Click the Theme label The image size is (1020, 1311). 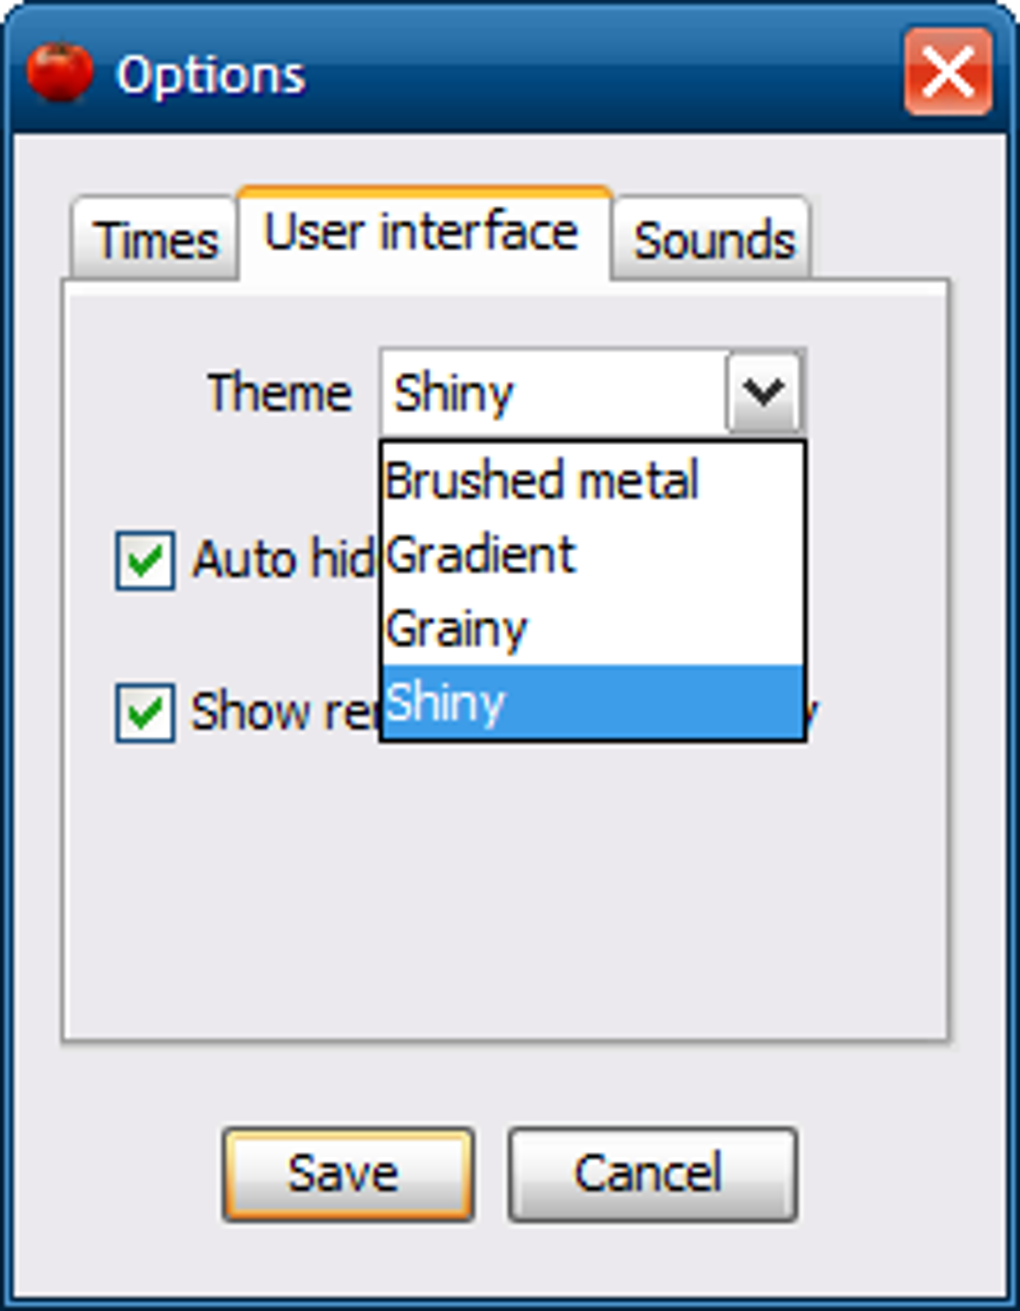[x=279, y=392]
